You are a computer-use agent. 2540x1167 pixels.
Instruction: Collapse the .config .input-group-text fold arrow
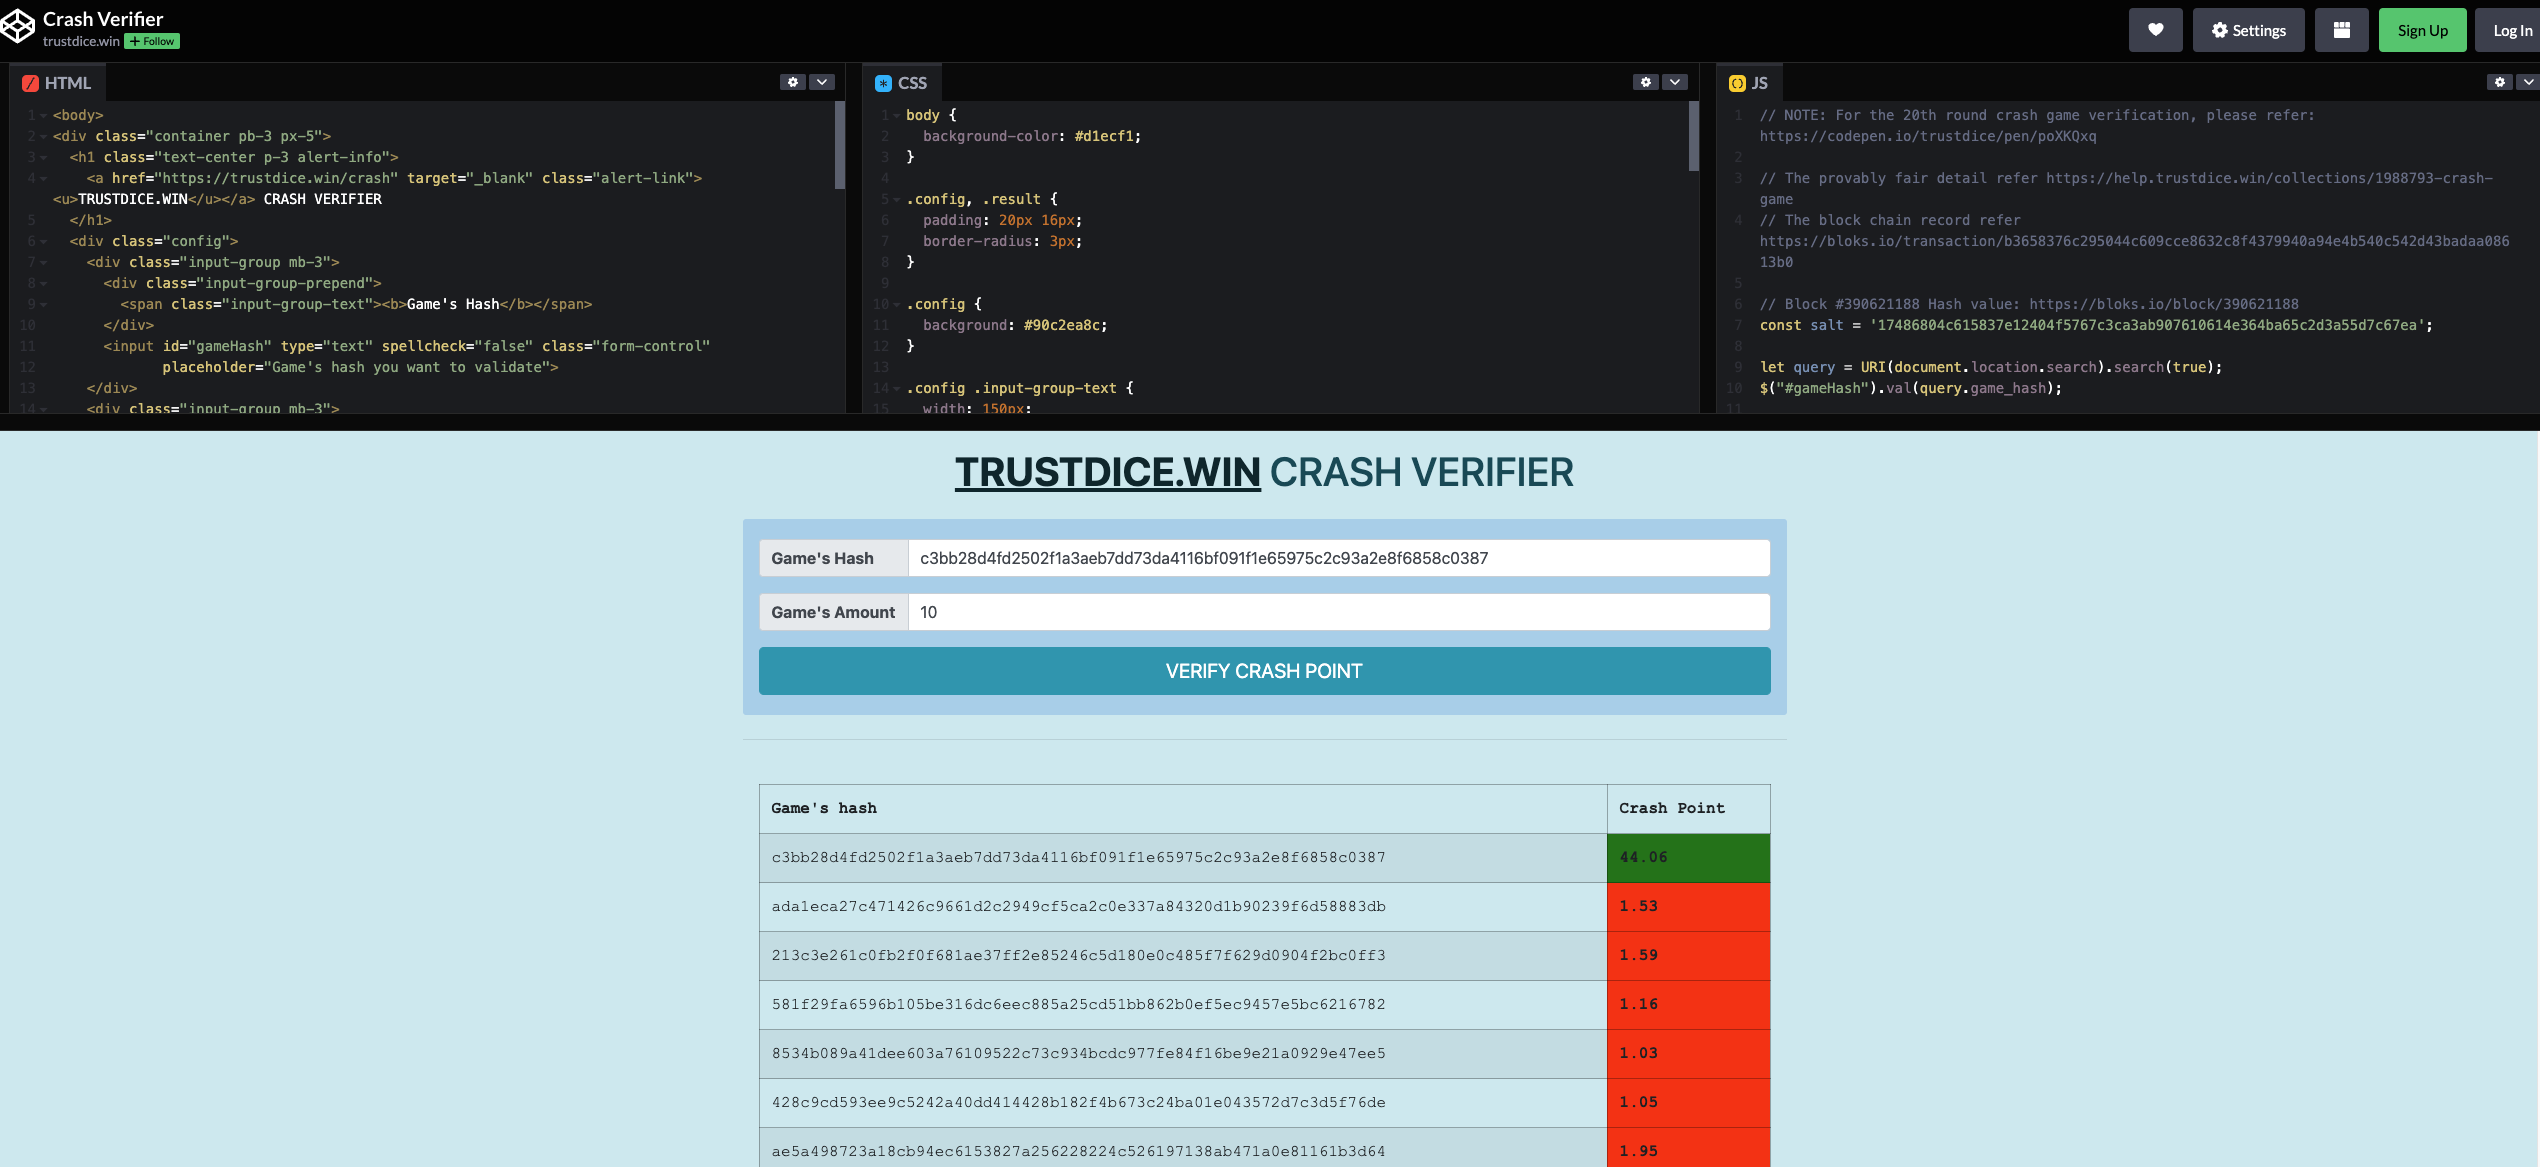pyautogui.click(x=896, y=389)
